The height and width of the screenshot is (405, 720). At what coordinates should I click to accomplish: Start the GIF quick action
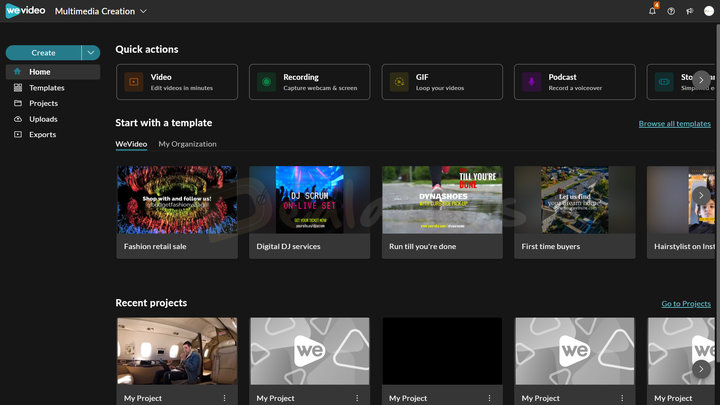coord(442,82)
